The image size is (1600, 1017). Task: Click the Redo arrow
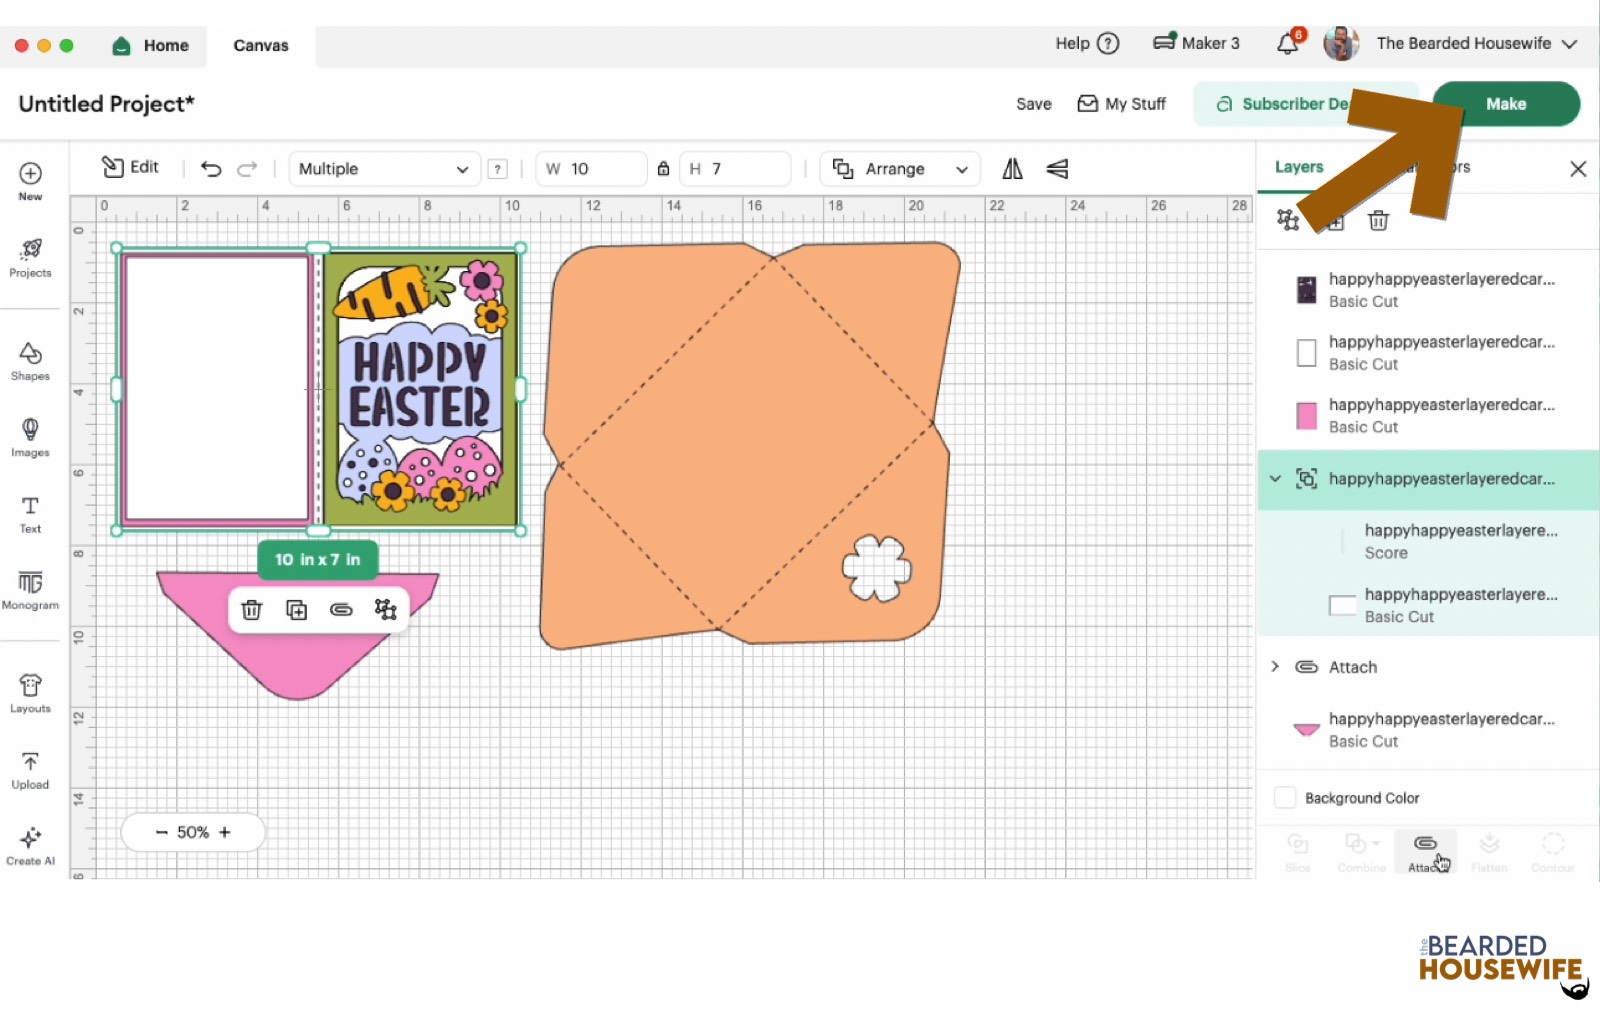[x=247, y=169]
